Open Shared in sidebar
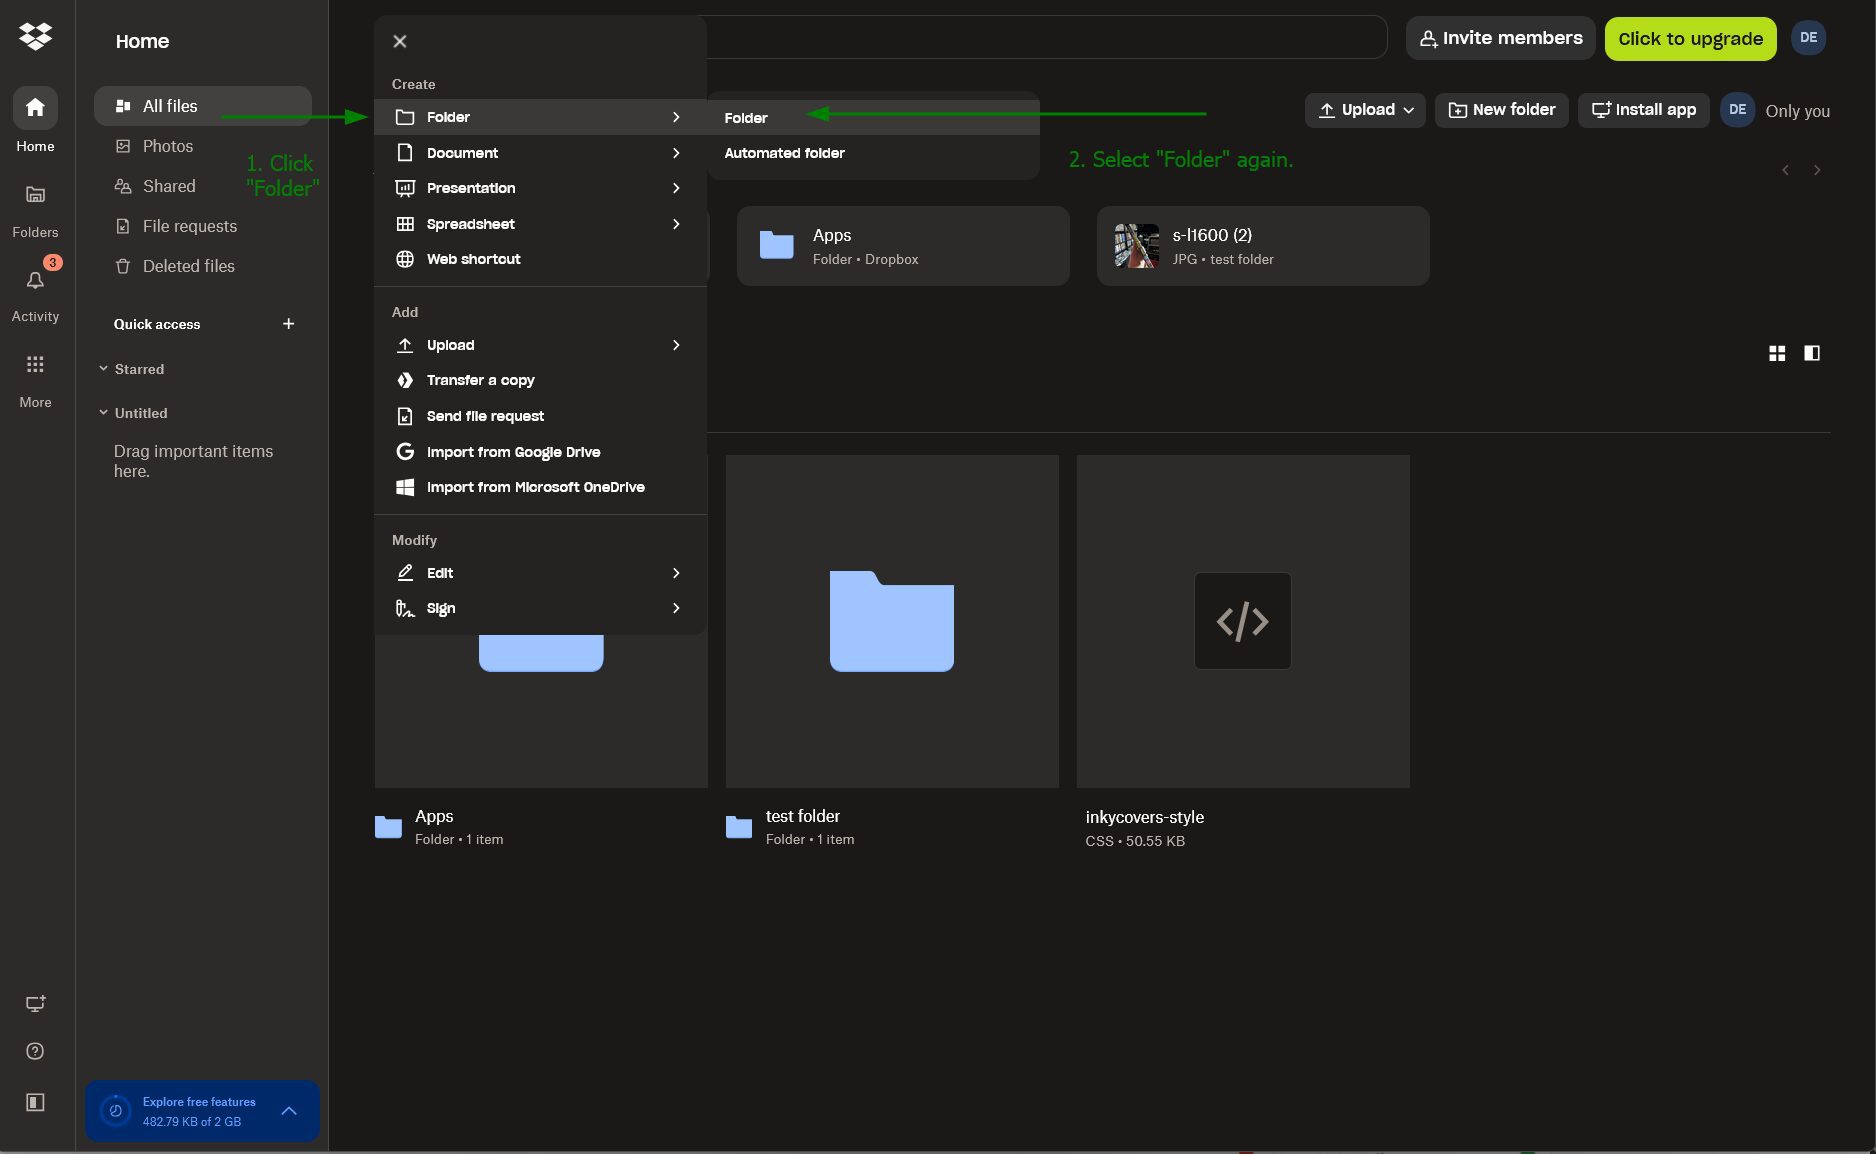The height and width of the screenshot is (1154, 1876). [203, 186]
